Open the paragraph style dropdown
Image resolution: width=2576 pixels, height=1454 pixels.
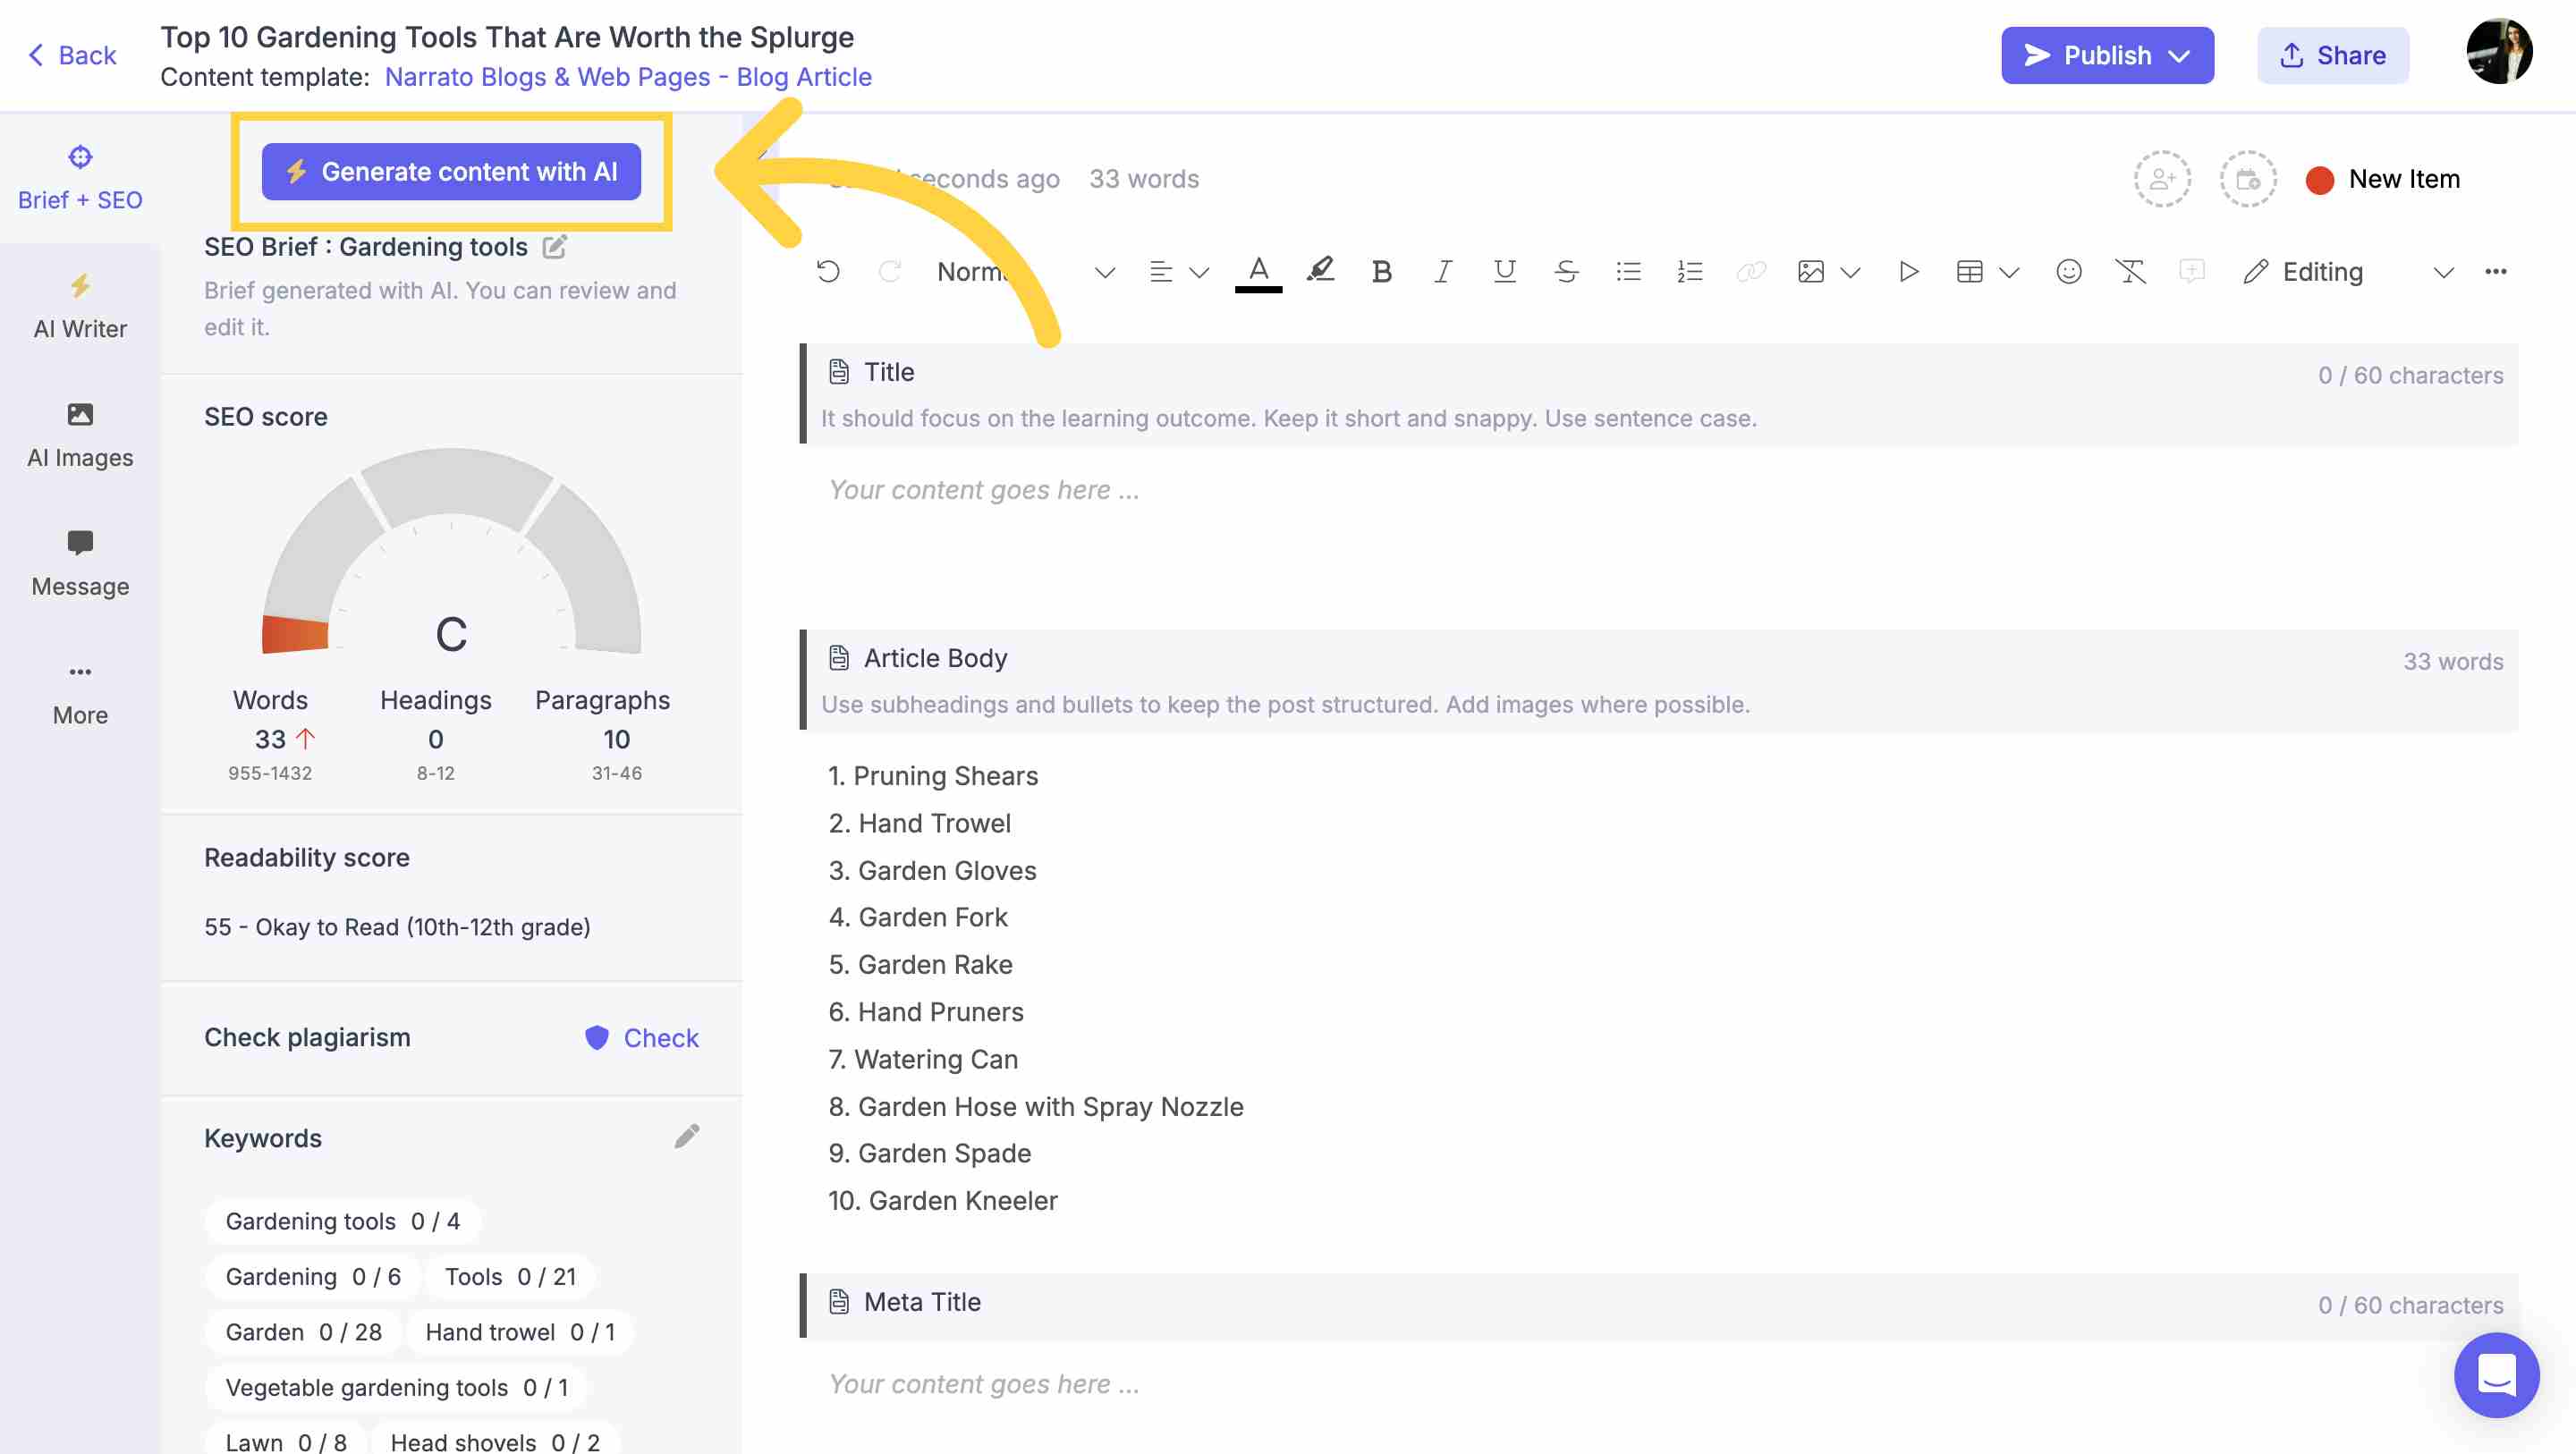click(1025, 271)
